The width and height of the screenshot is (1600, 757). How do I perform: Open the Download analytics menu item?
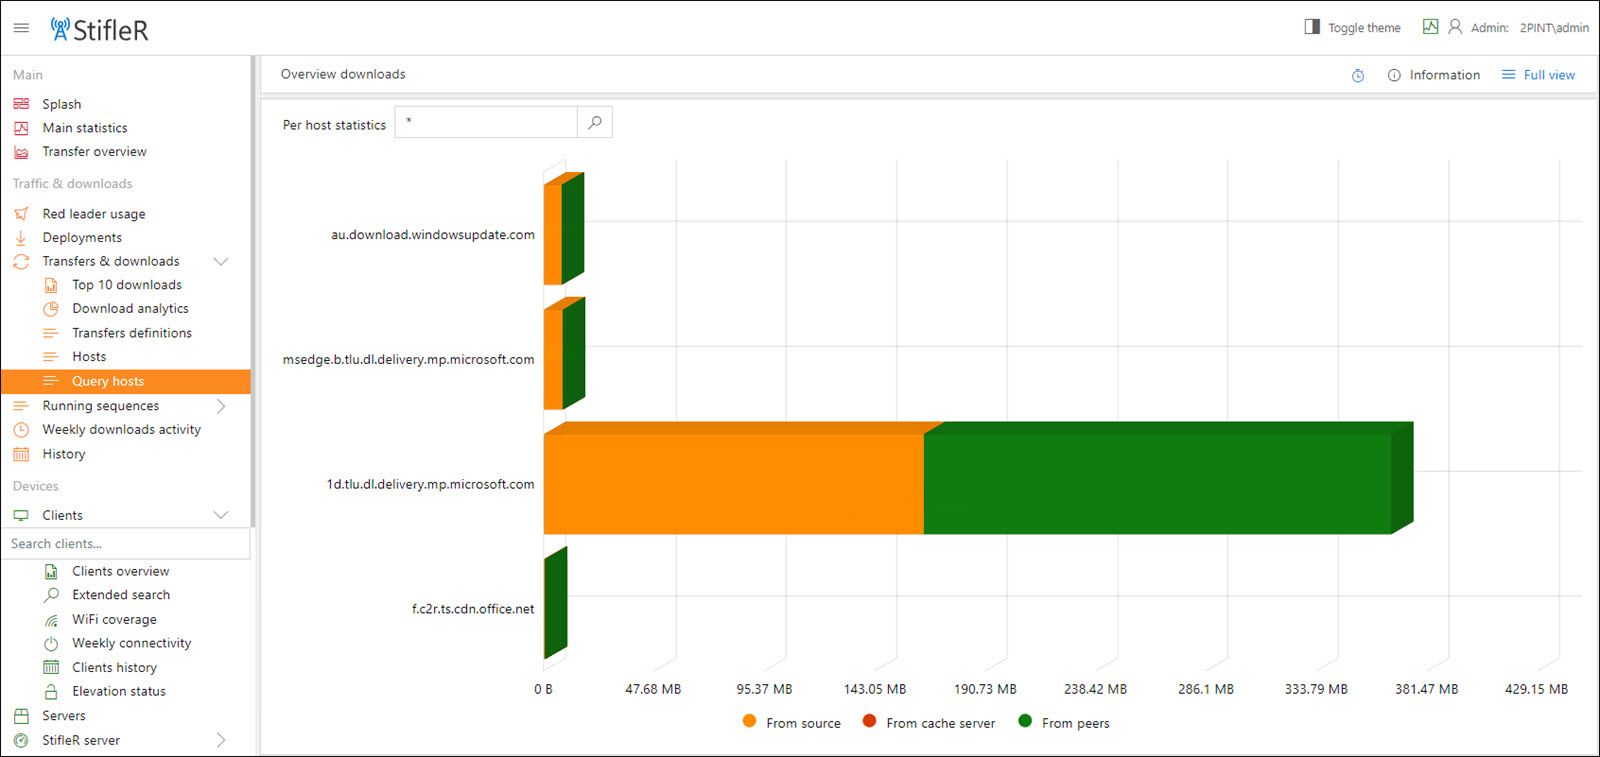130,309
